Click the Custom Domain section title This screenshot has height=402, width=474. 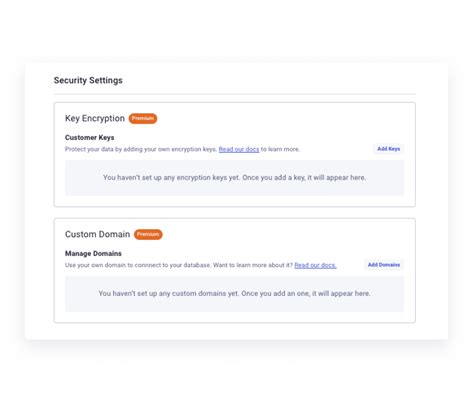tap(97, 234)
